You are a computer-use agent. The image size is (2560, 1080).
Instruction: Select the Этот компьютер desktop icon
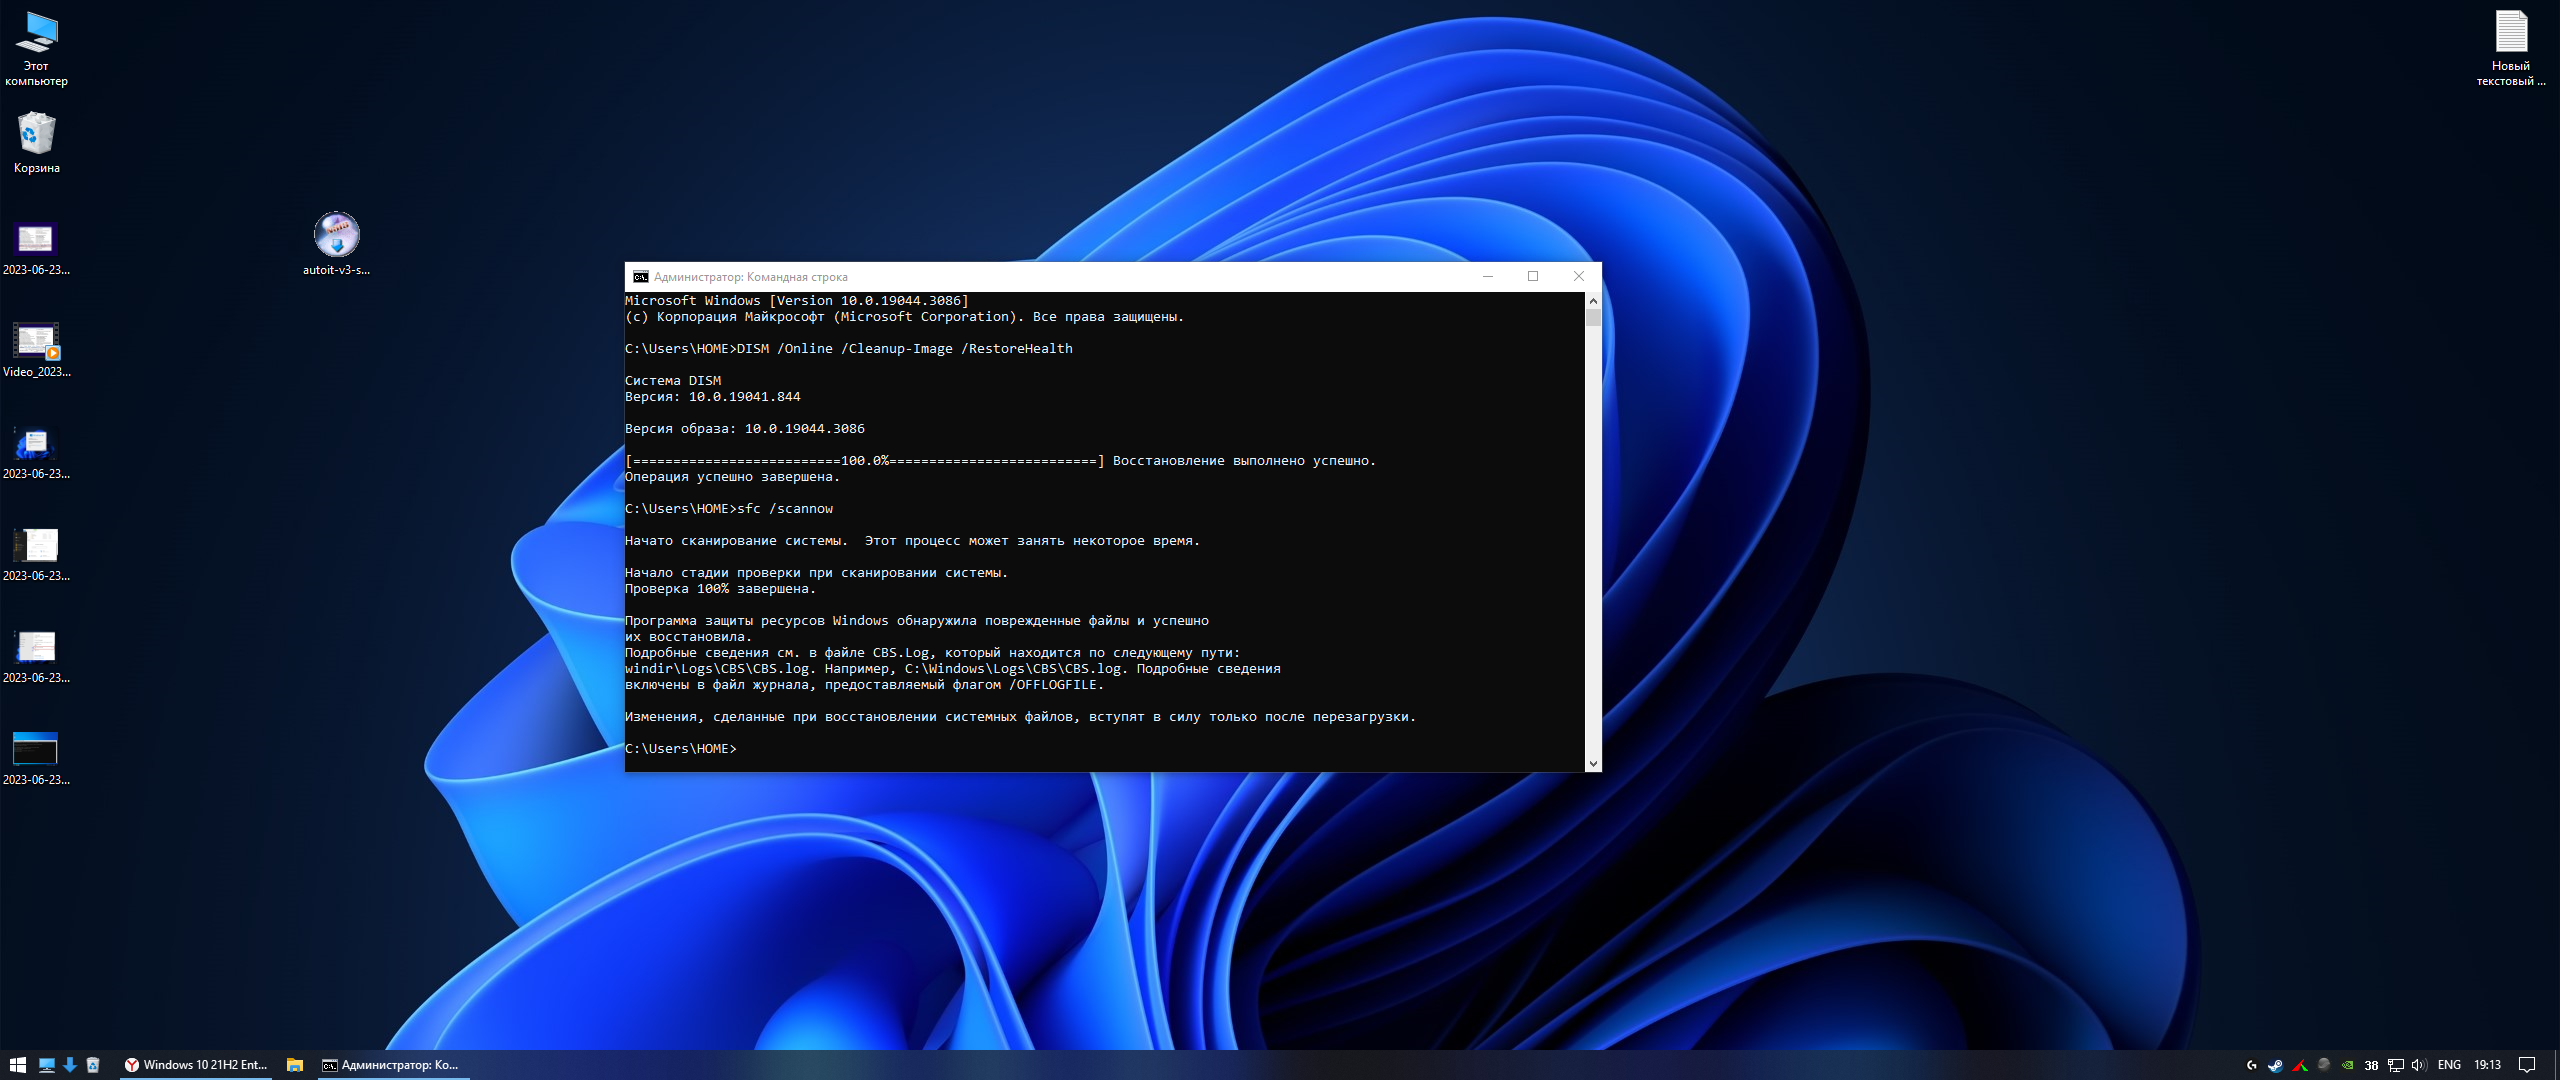point(36,33)
